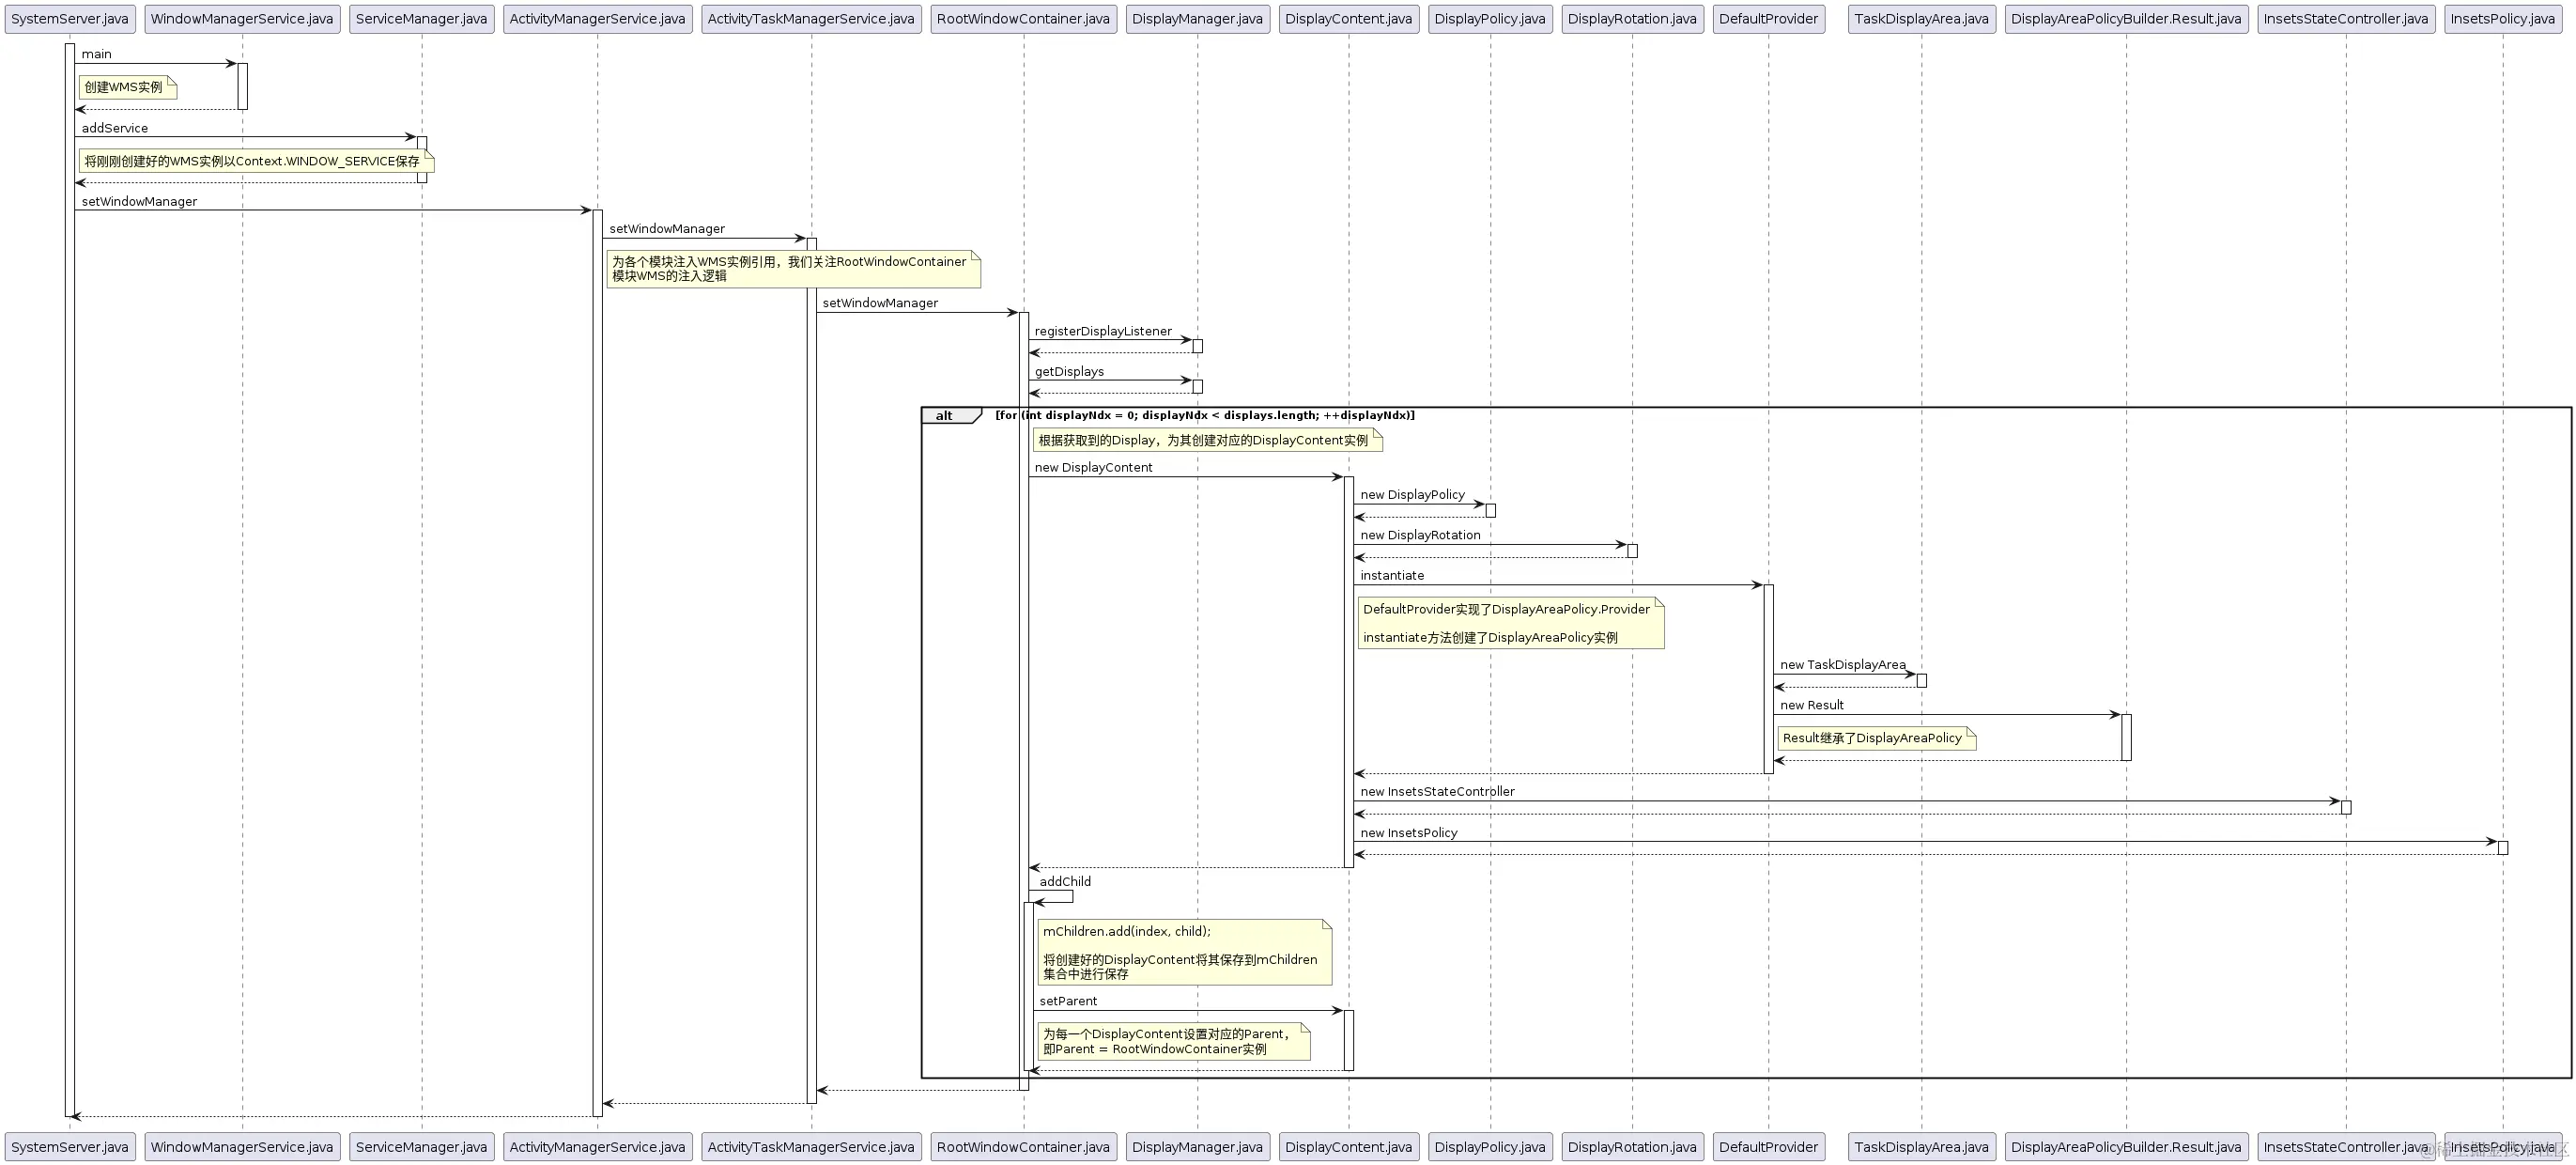
Task: Select the WindowManagerService.java header box at top
Action: [241, 19]
